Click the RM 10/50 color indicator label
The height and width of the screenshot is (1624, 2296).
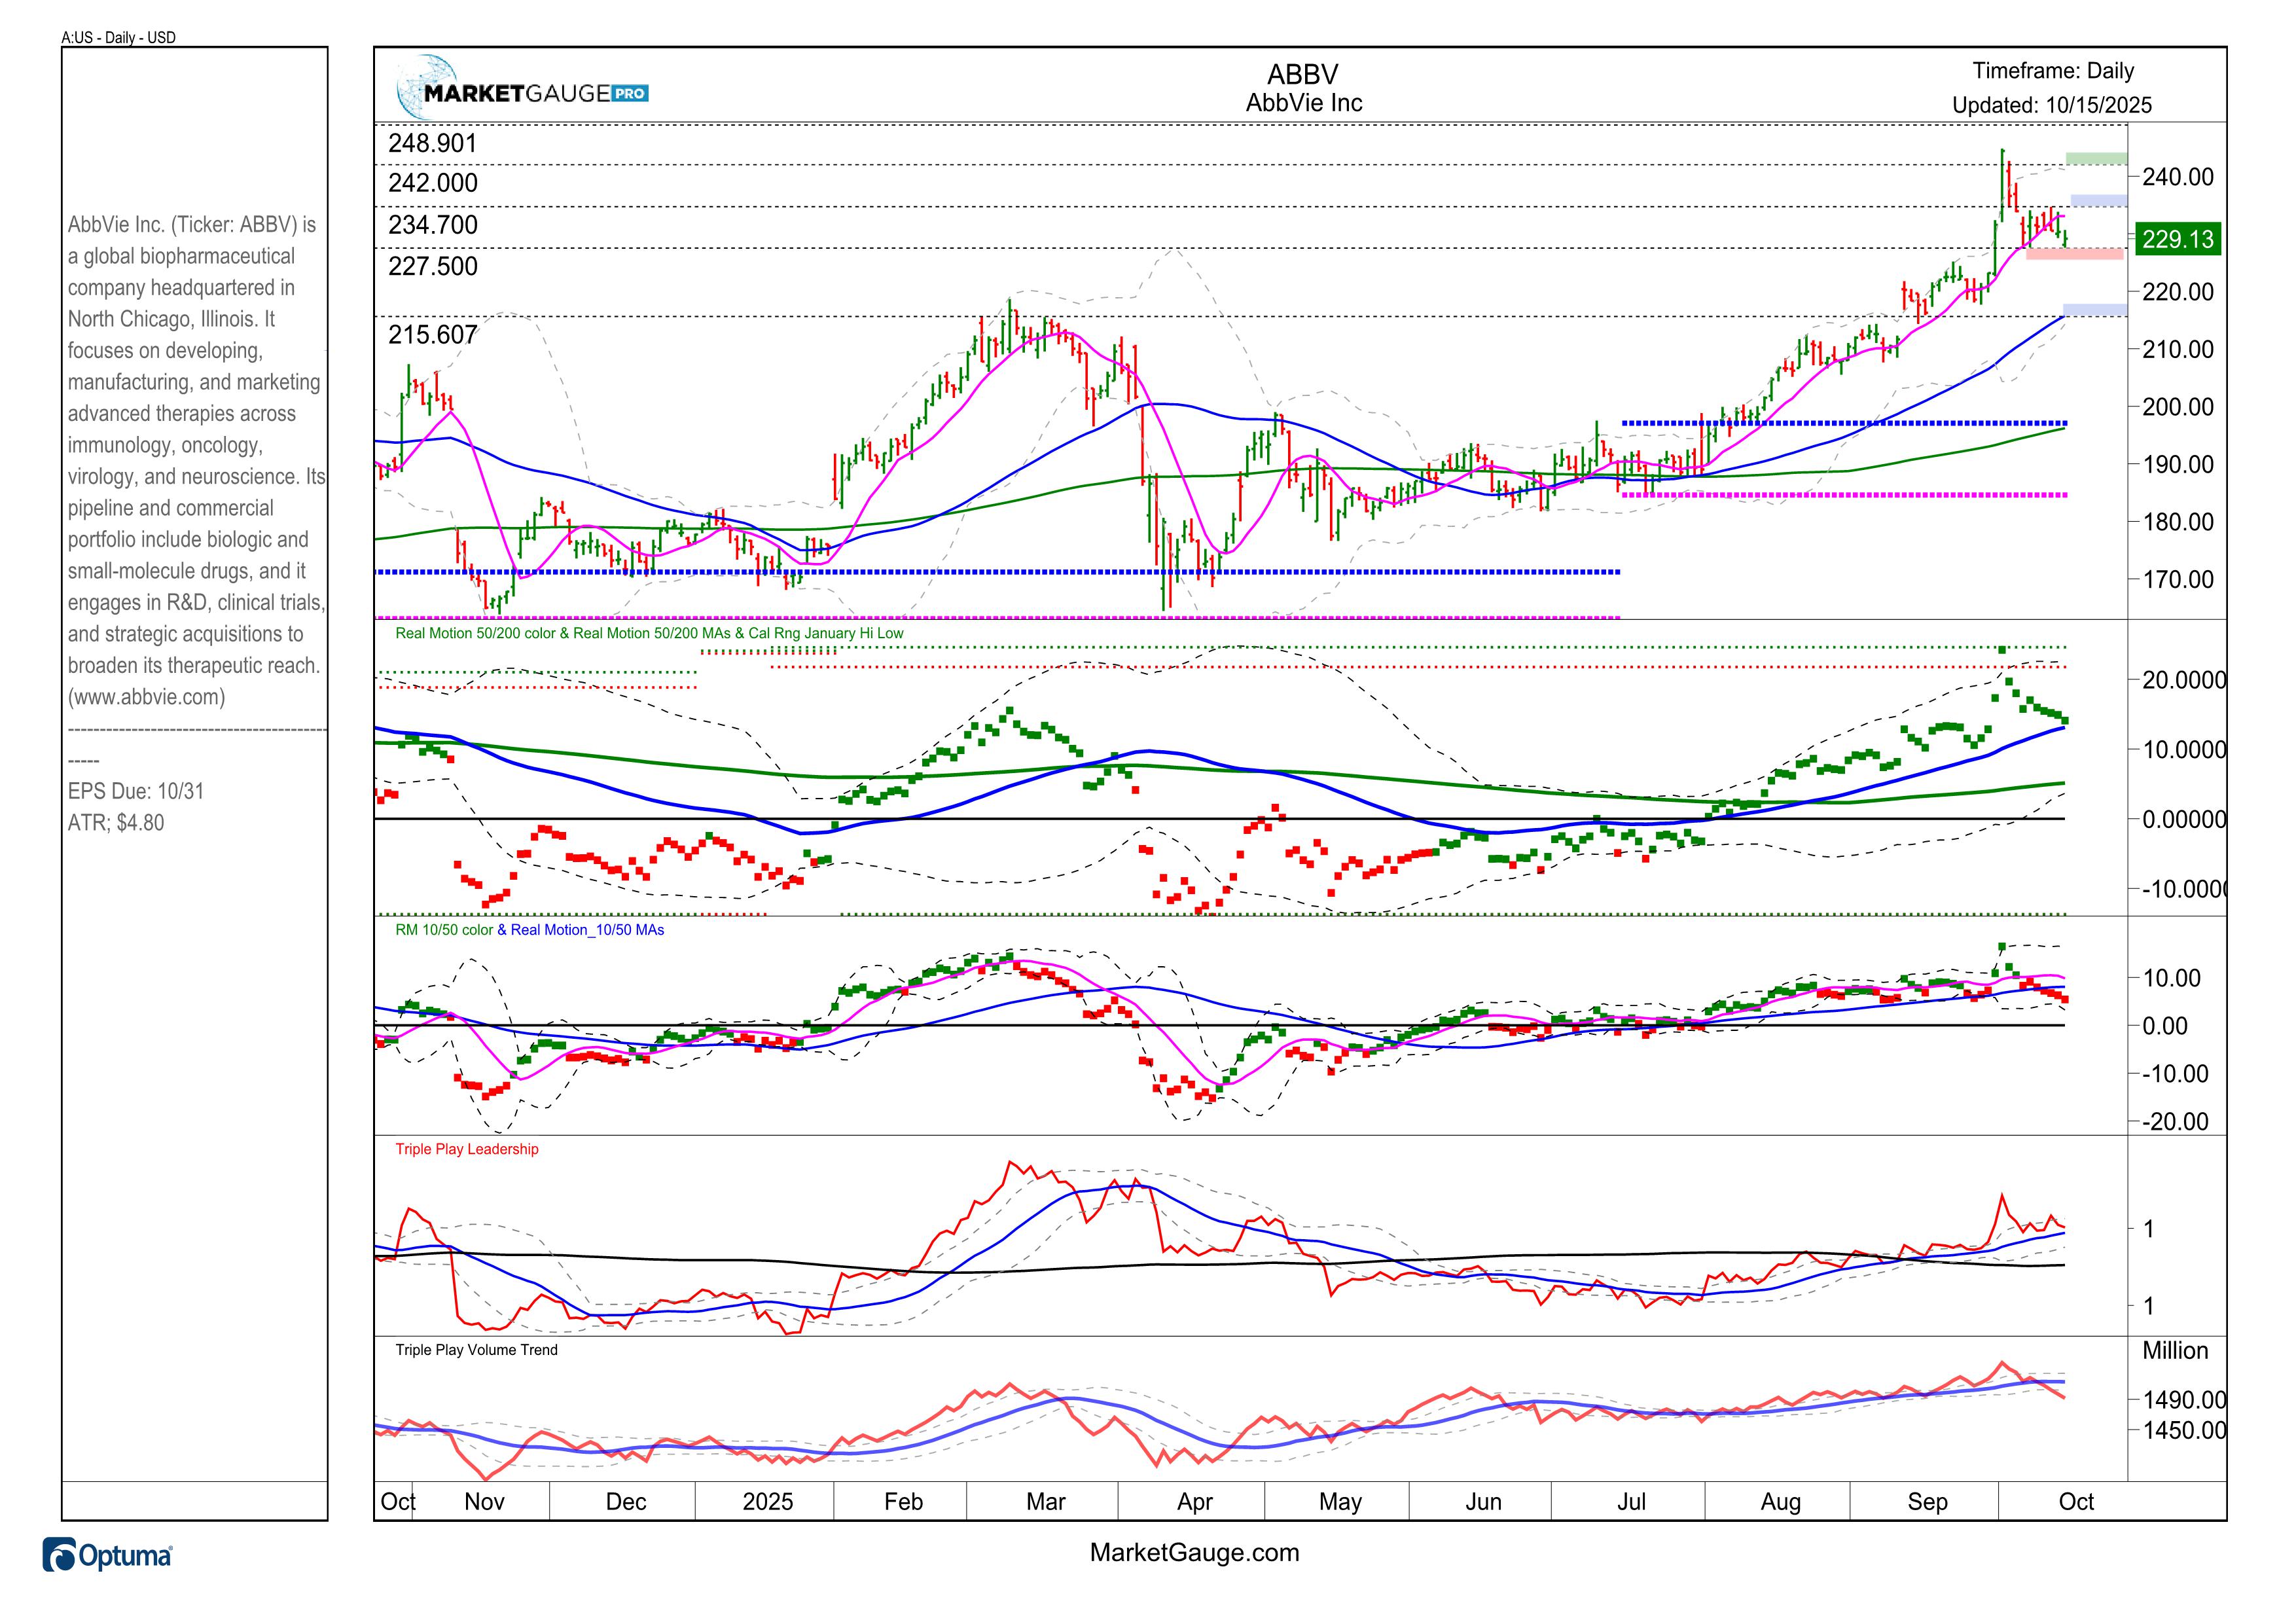click(444, 930)
